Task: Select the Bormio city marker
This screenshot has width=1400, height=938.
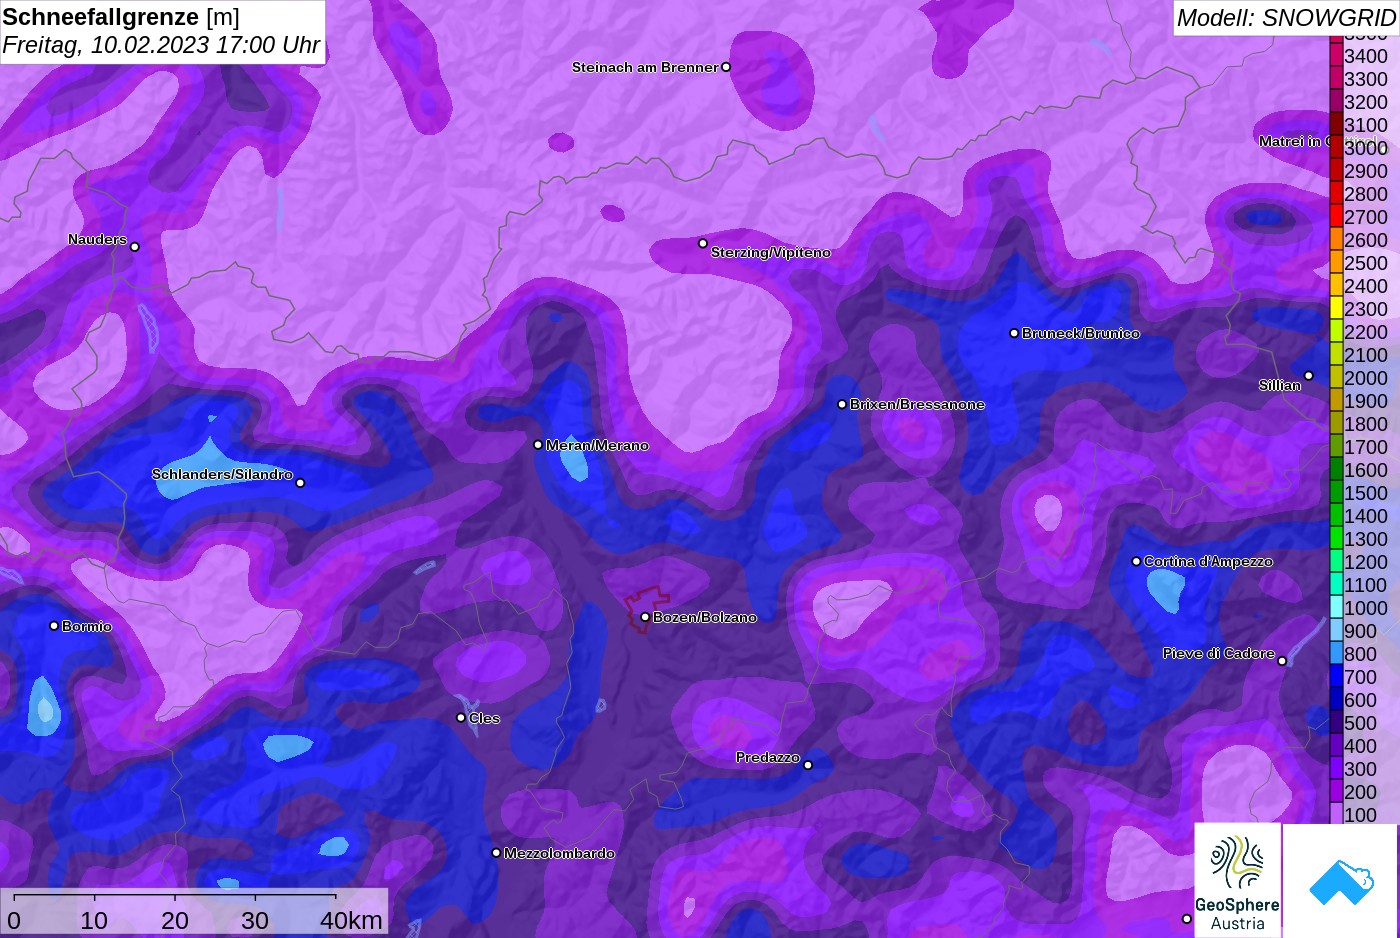Action: click(54, 626)
